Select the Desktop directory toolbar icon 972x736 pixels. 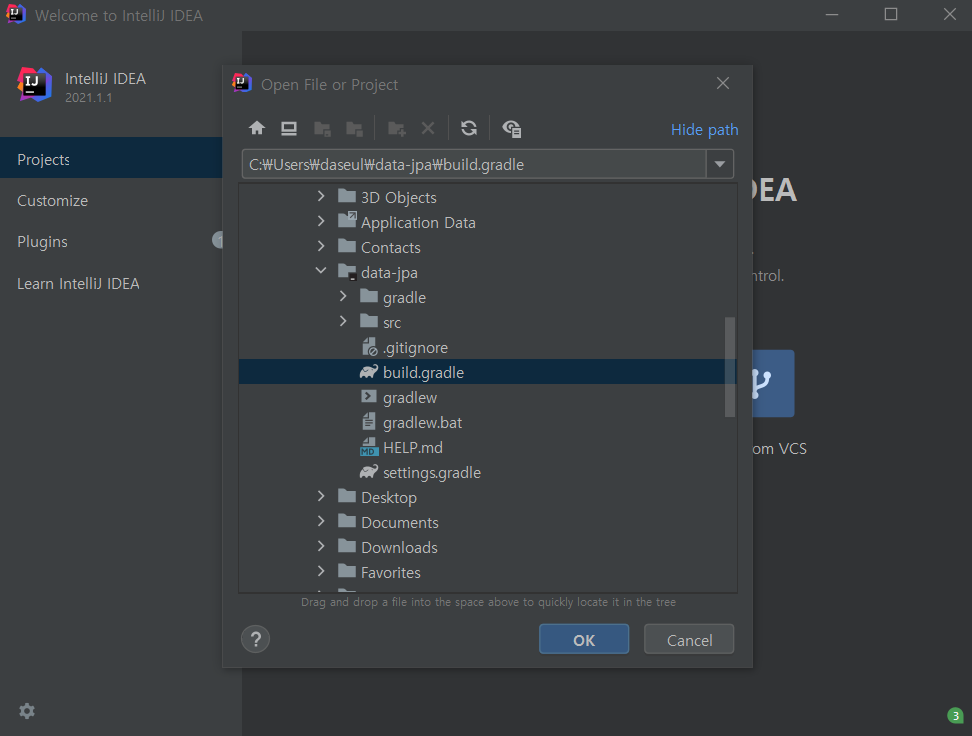click(289, 128)
